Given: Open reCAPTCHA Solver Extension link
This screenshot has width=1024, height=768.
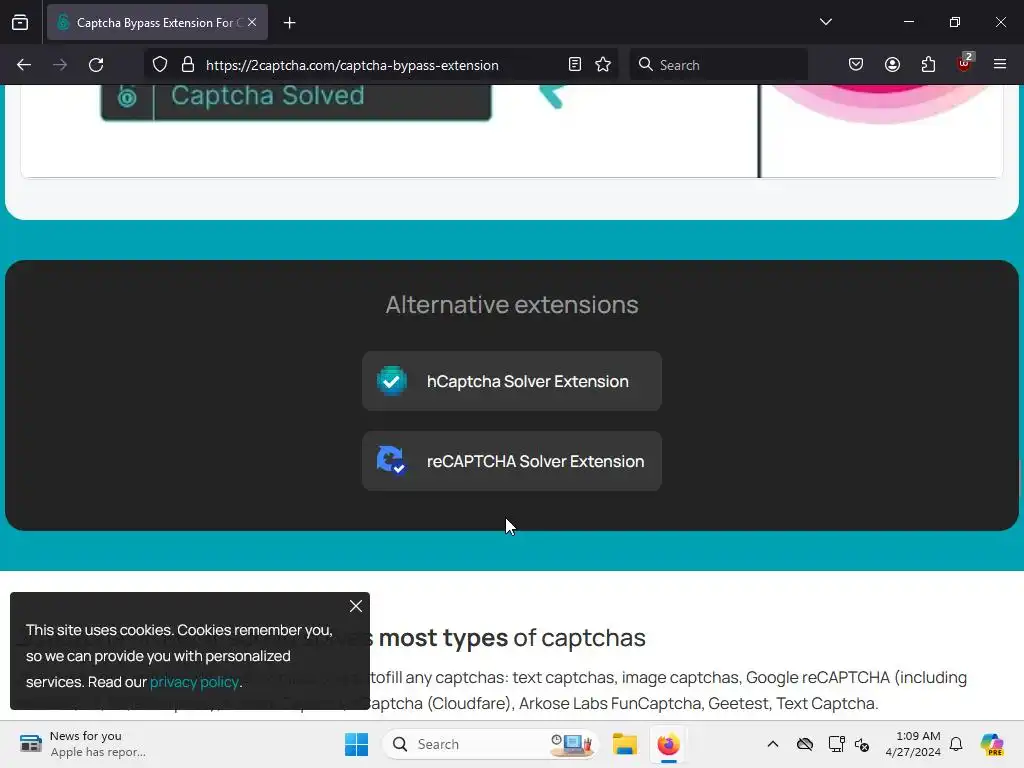Looking at the screenshot, I should 512,461.
